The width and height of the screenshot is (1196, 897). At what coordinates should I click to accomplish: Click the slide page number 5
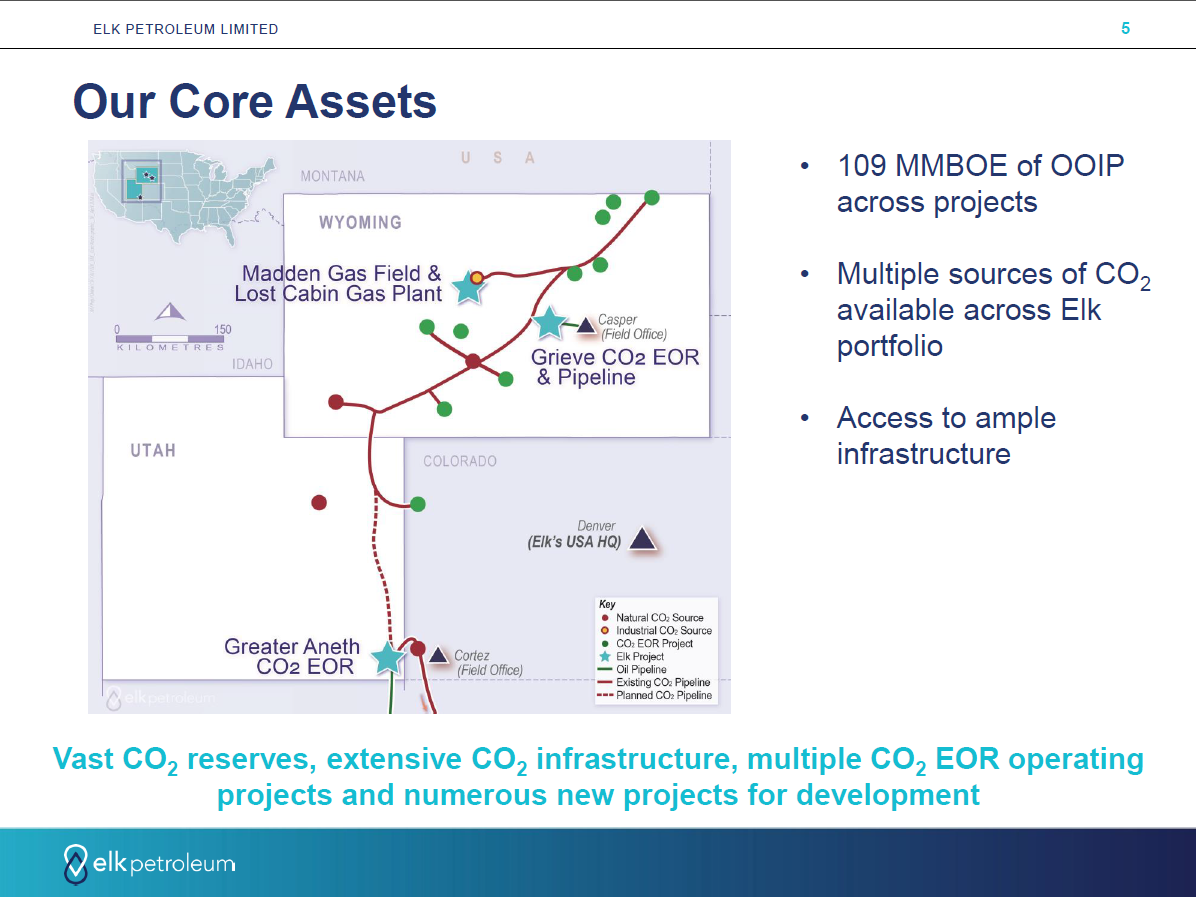1125,29
